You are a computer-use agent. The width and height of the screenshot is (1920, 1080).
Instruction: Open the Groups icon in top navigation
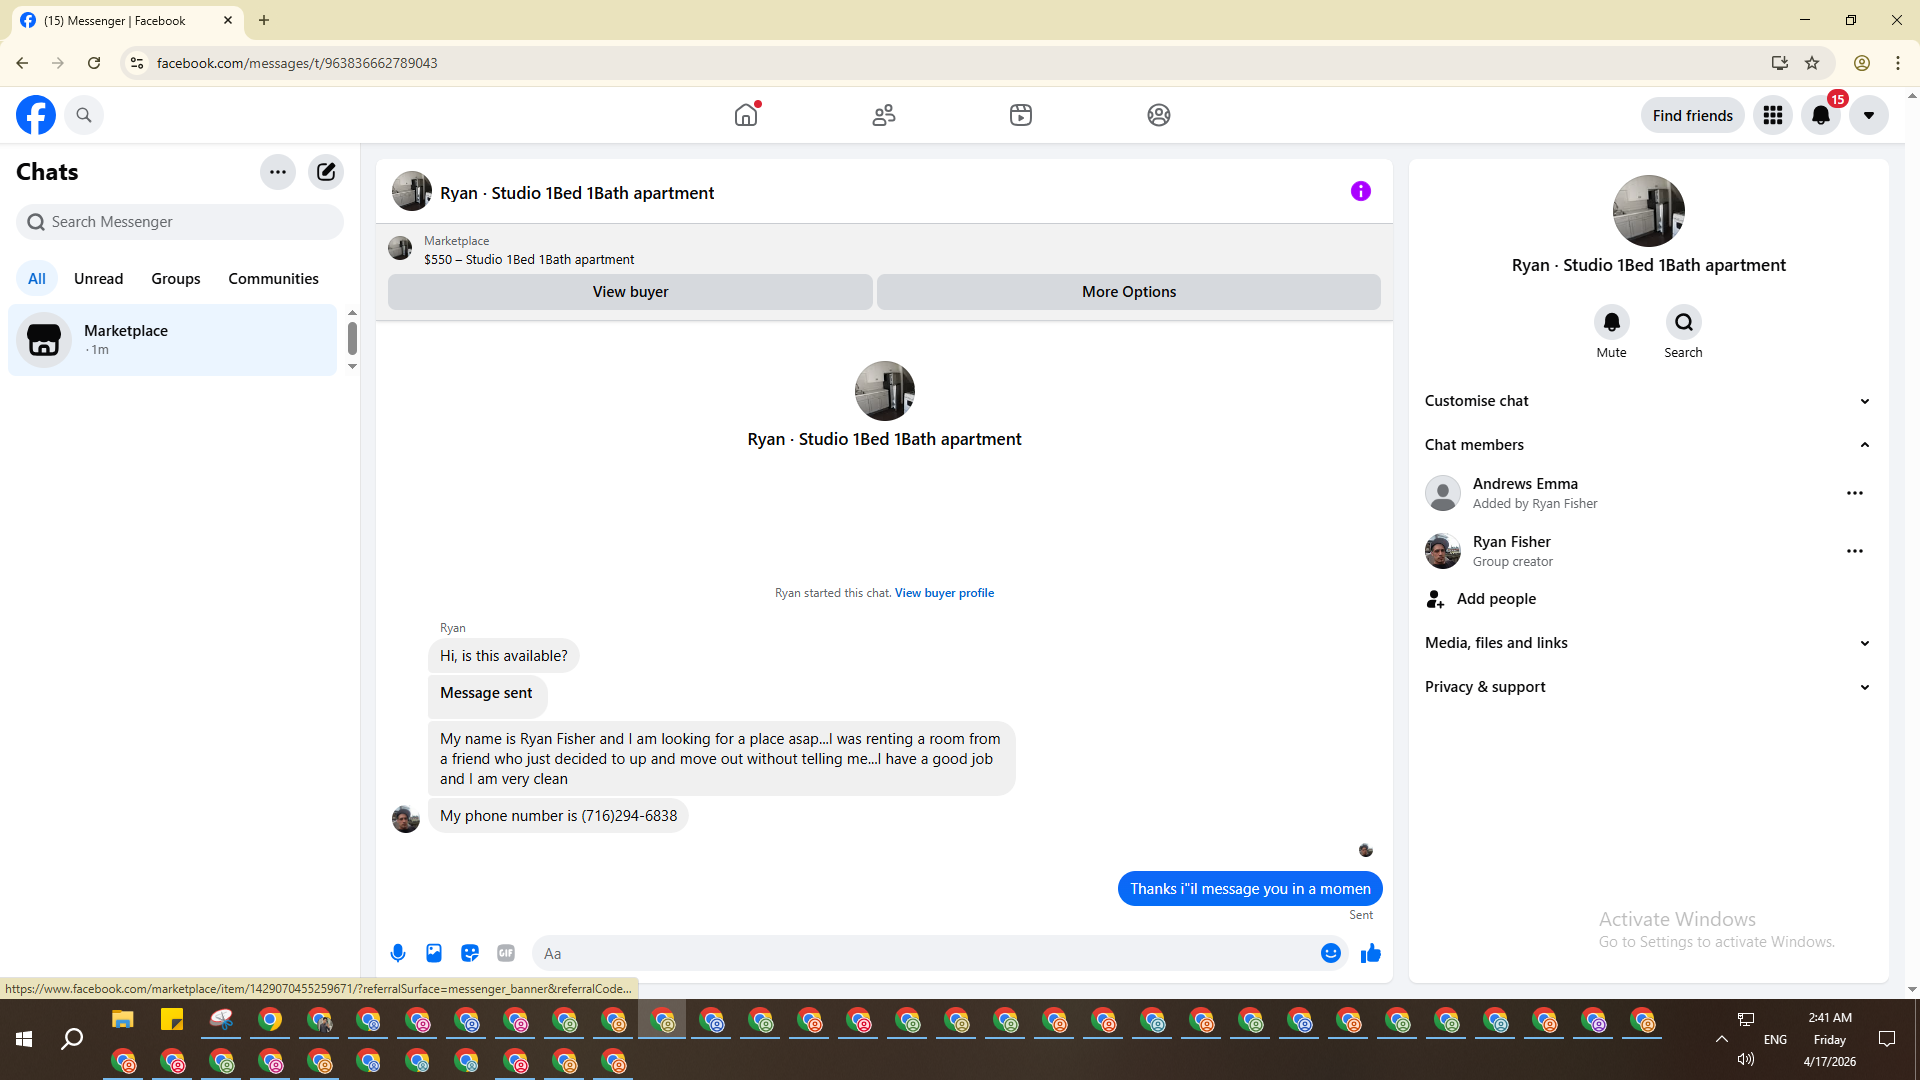tap(1159, 115)
